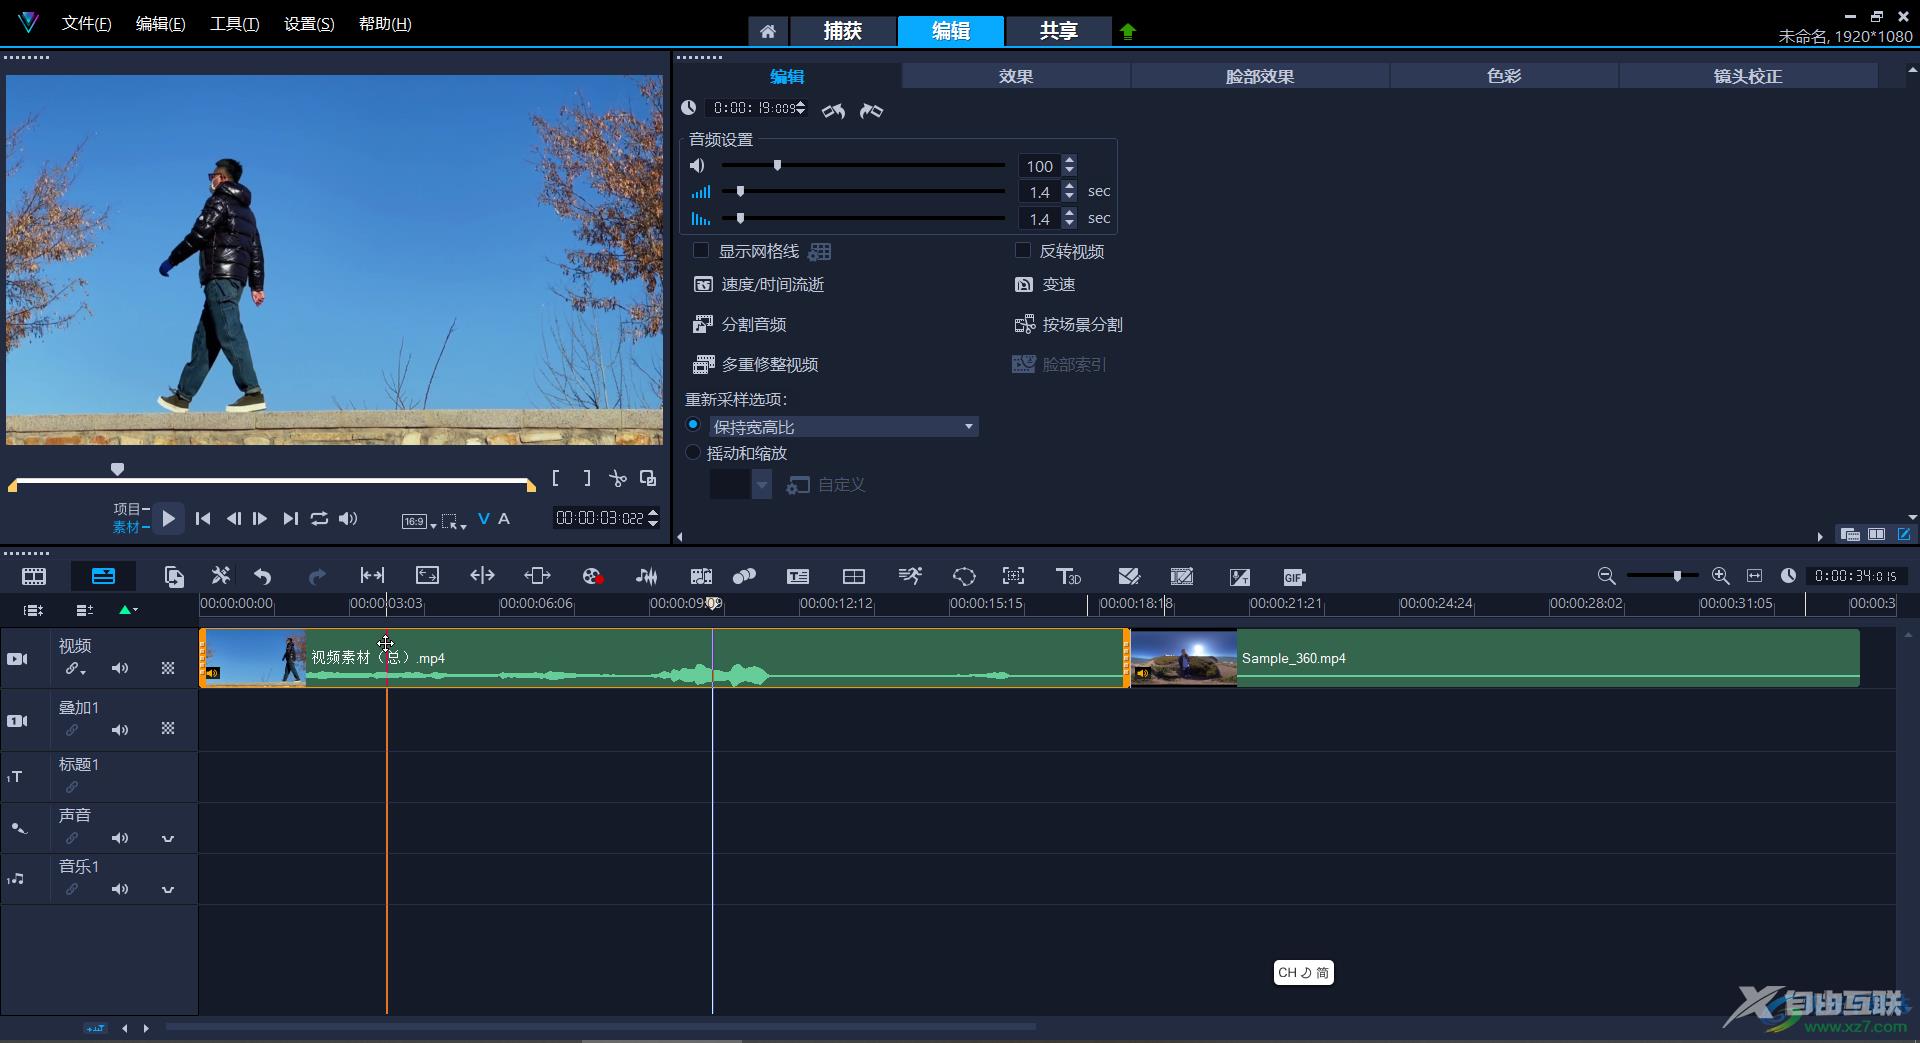
Task: Play the preview
Action: 168,518
